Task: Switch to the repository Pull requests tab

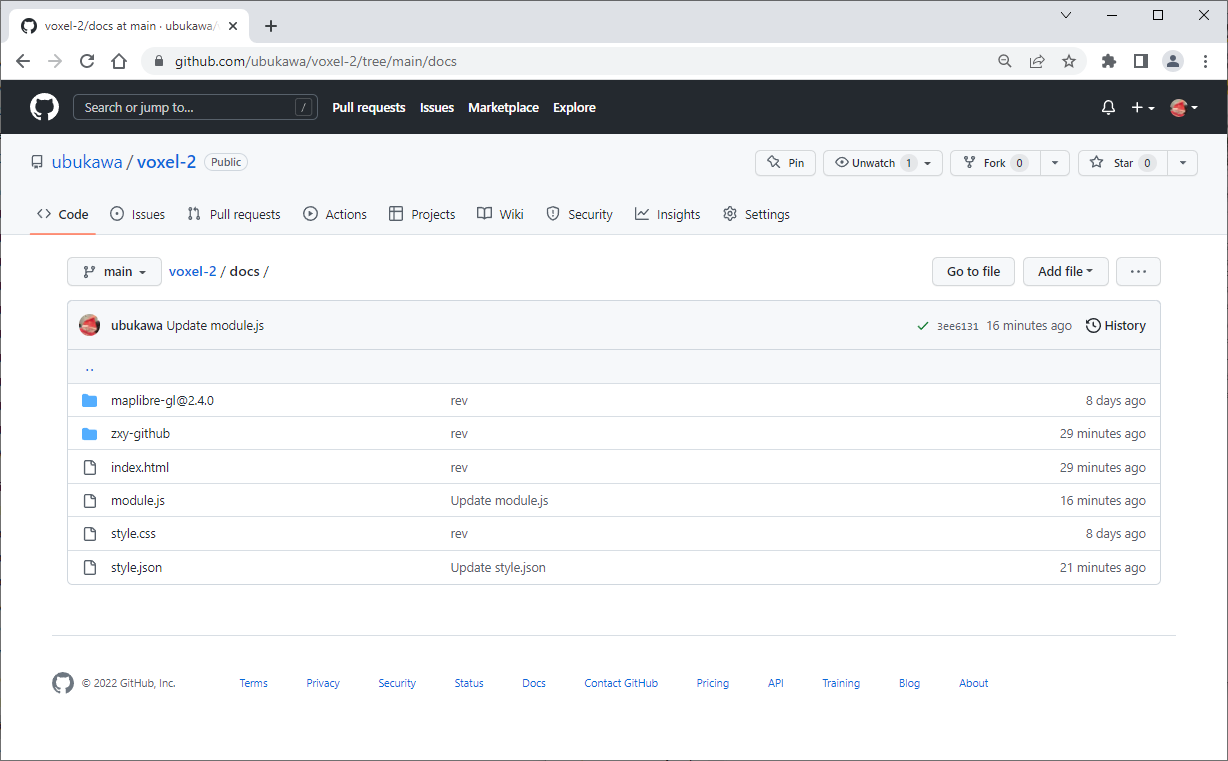Action: click(234, 214)
